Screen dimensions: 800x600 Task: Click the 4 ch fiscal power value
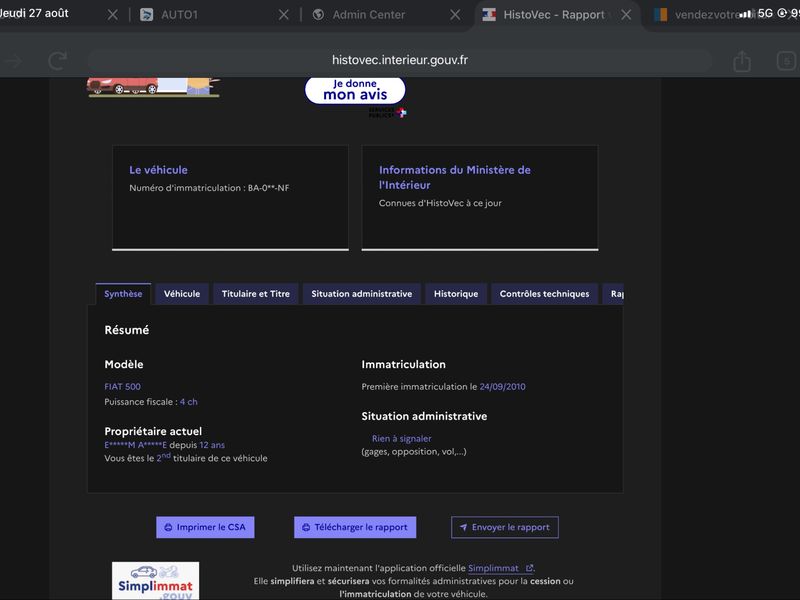(189, 402)
